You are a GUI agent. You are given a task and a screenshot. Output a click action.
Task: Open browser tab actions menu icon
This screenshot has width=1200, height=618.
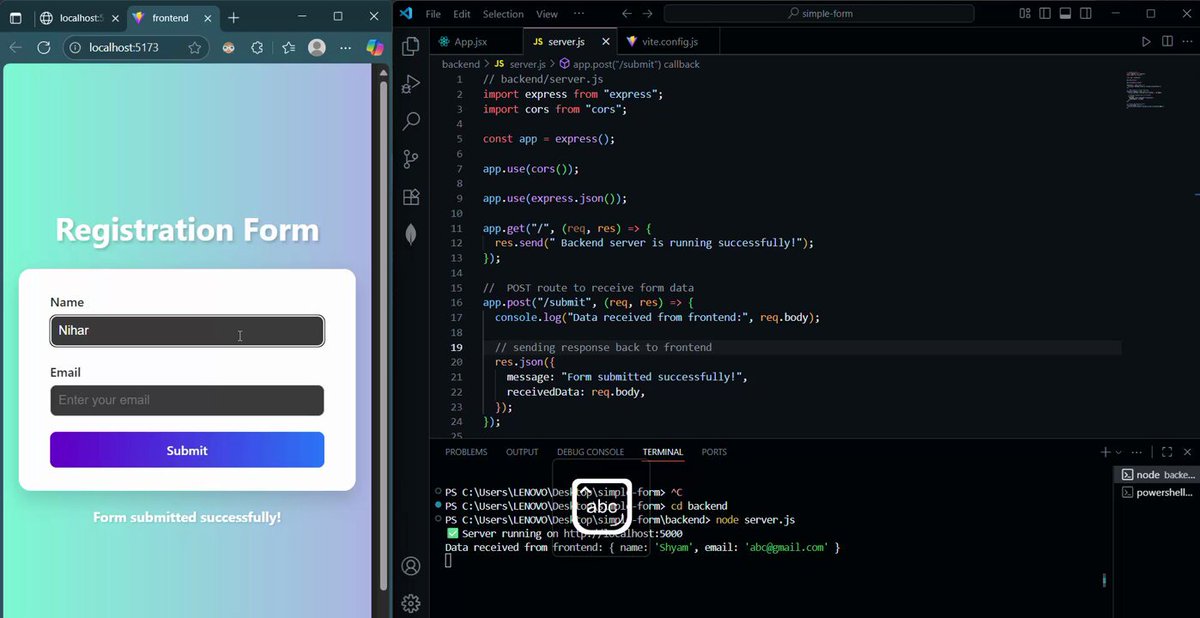click(15, 17)
